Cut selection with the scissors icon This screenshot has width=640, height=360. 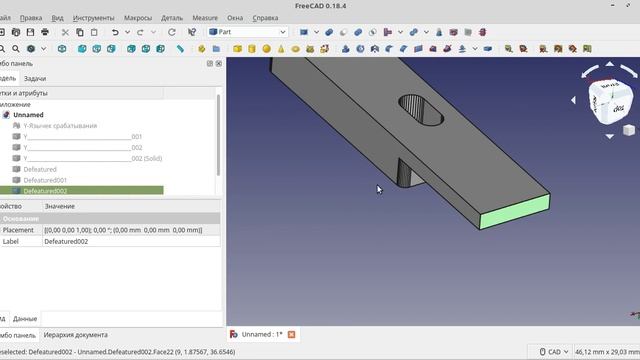point(65,32)
